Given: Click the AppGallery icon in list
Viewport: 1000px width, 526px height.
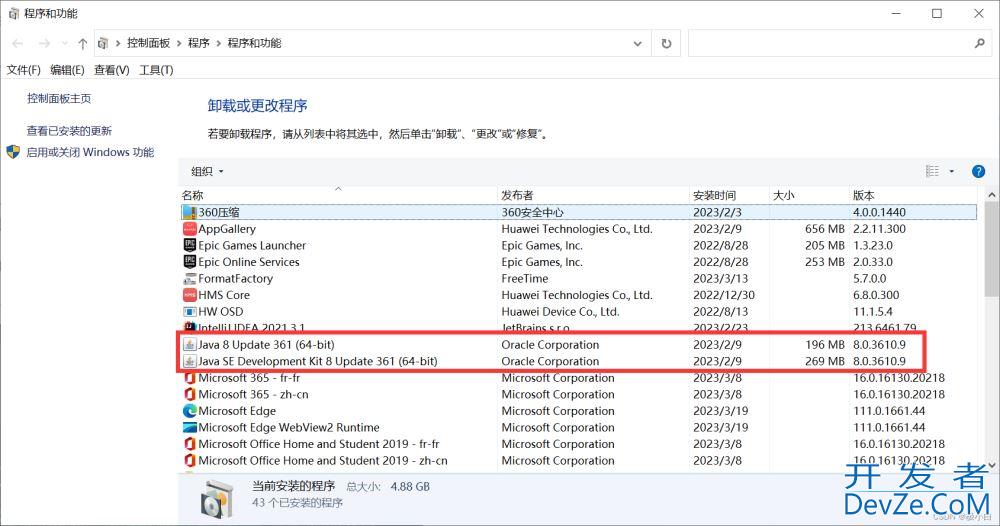Looking at the screenshot, I should 189,229.
